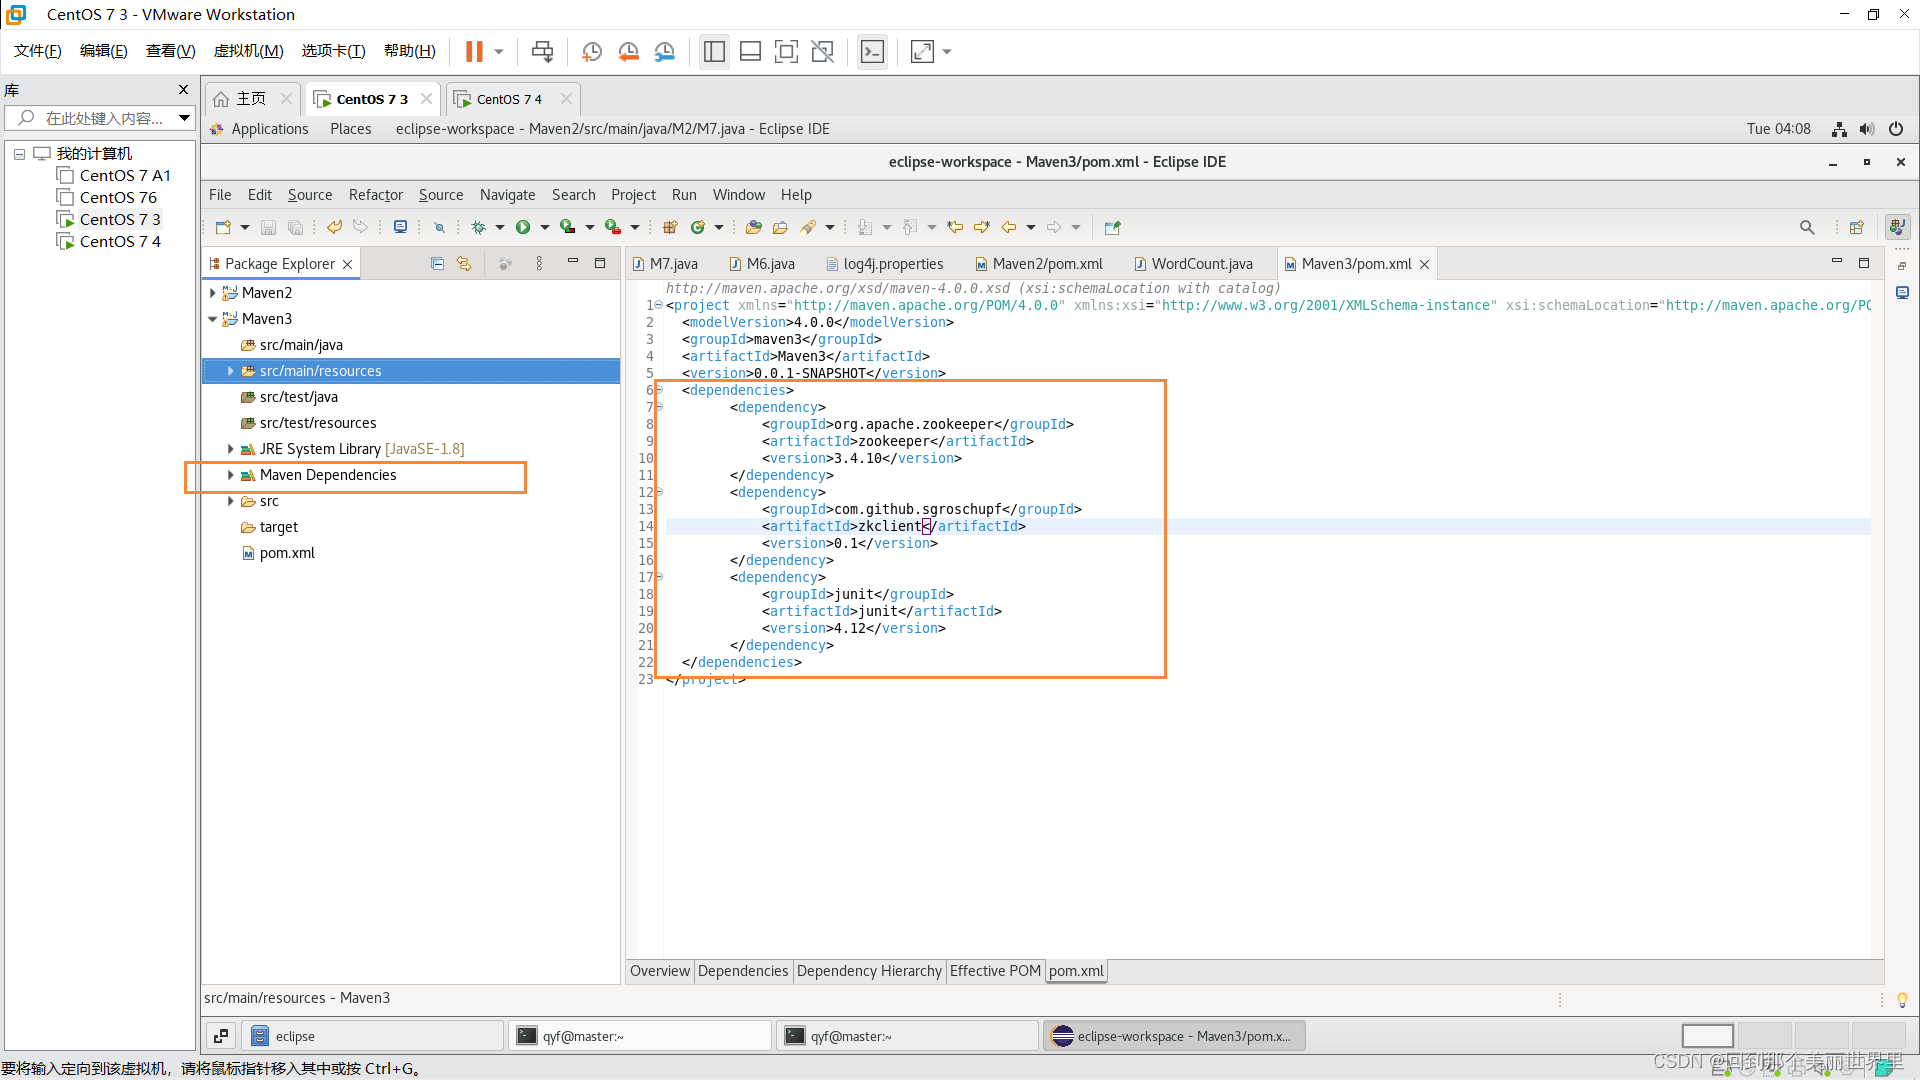Click the Open Task folder icon
Screen dimensions: 1920x1080
pos(781,227)
